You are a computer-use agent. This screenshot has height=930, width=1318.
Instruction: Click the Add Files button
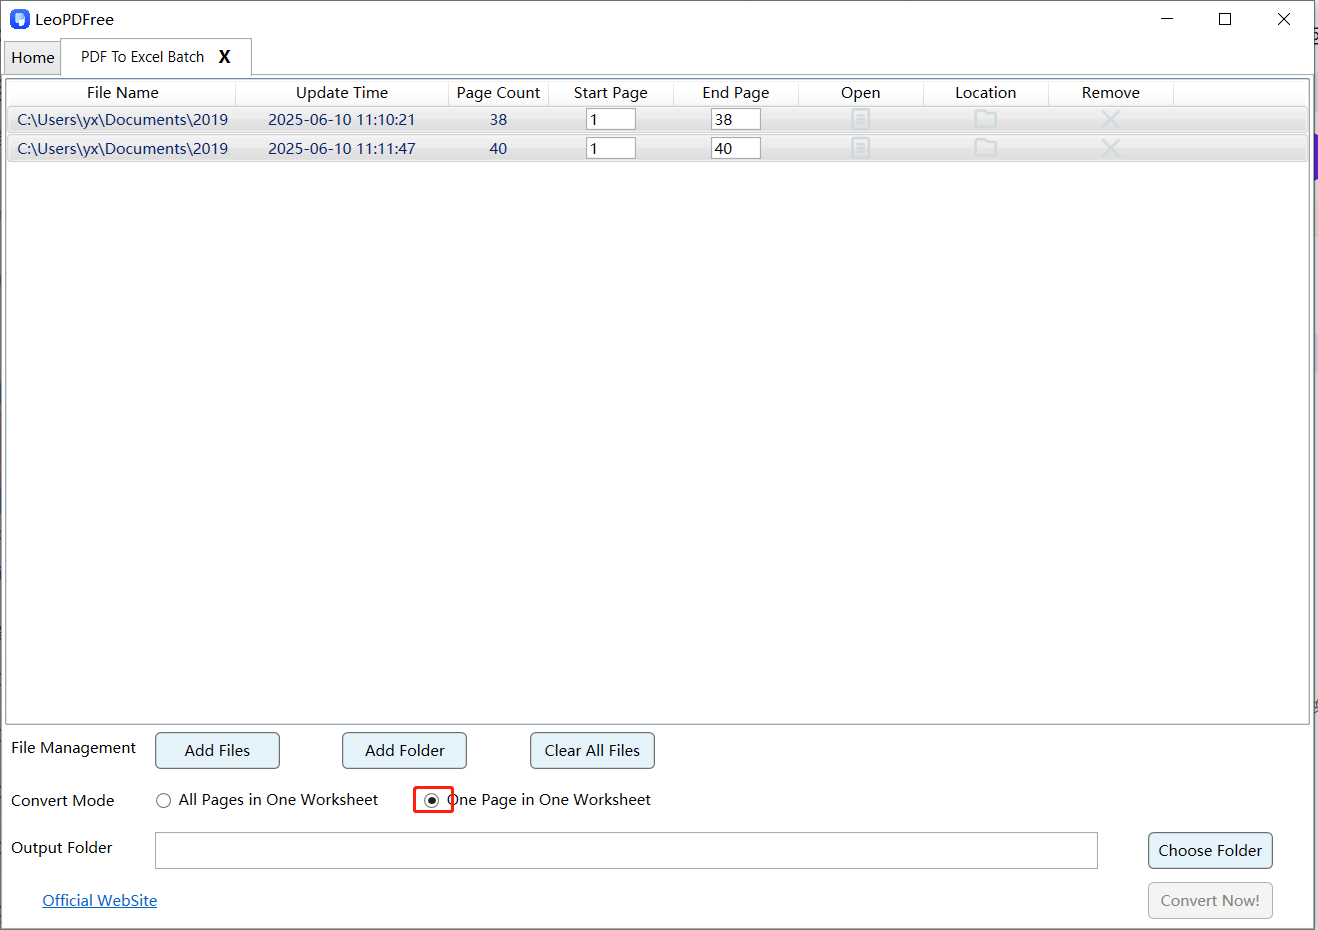(x=217, y=750)
